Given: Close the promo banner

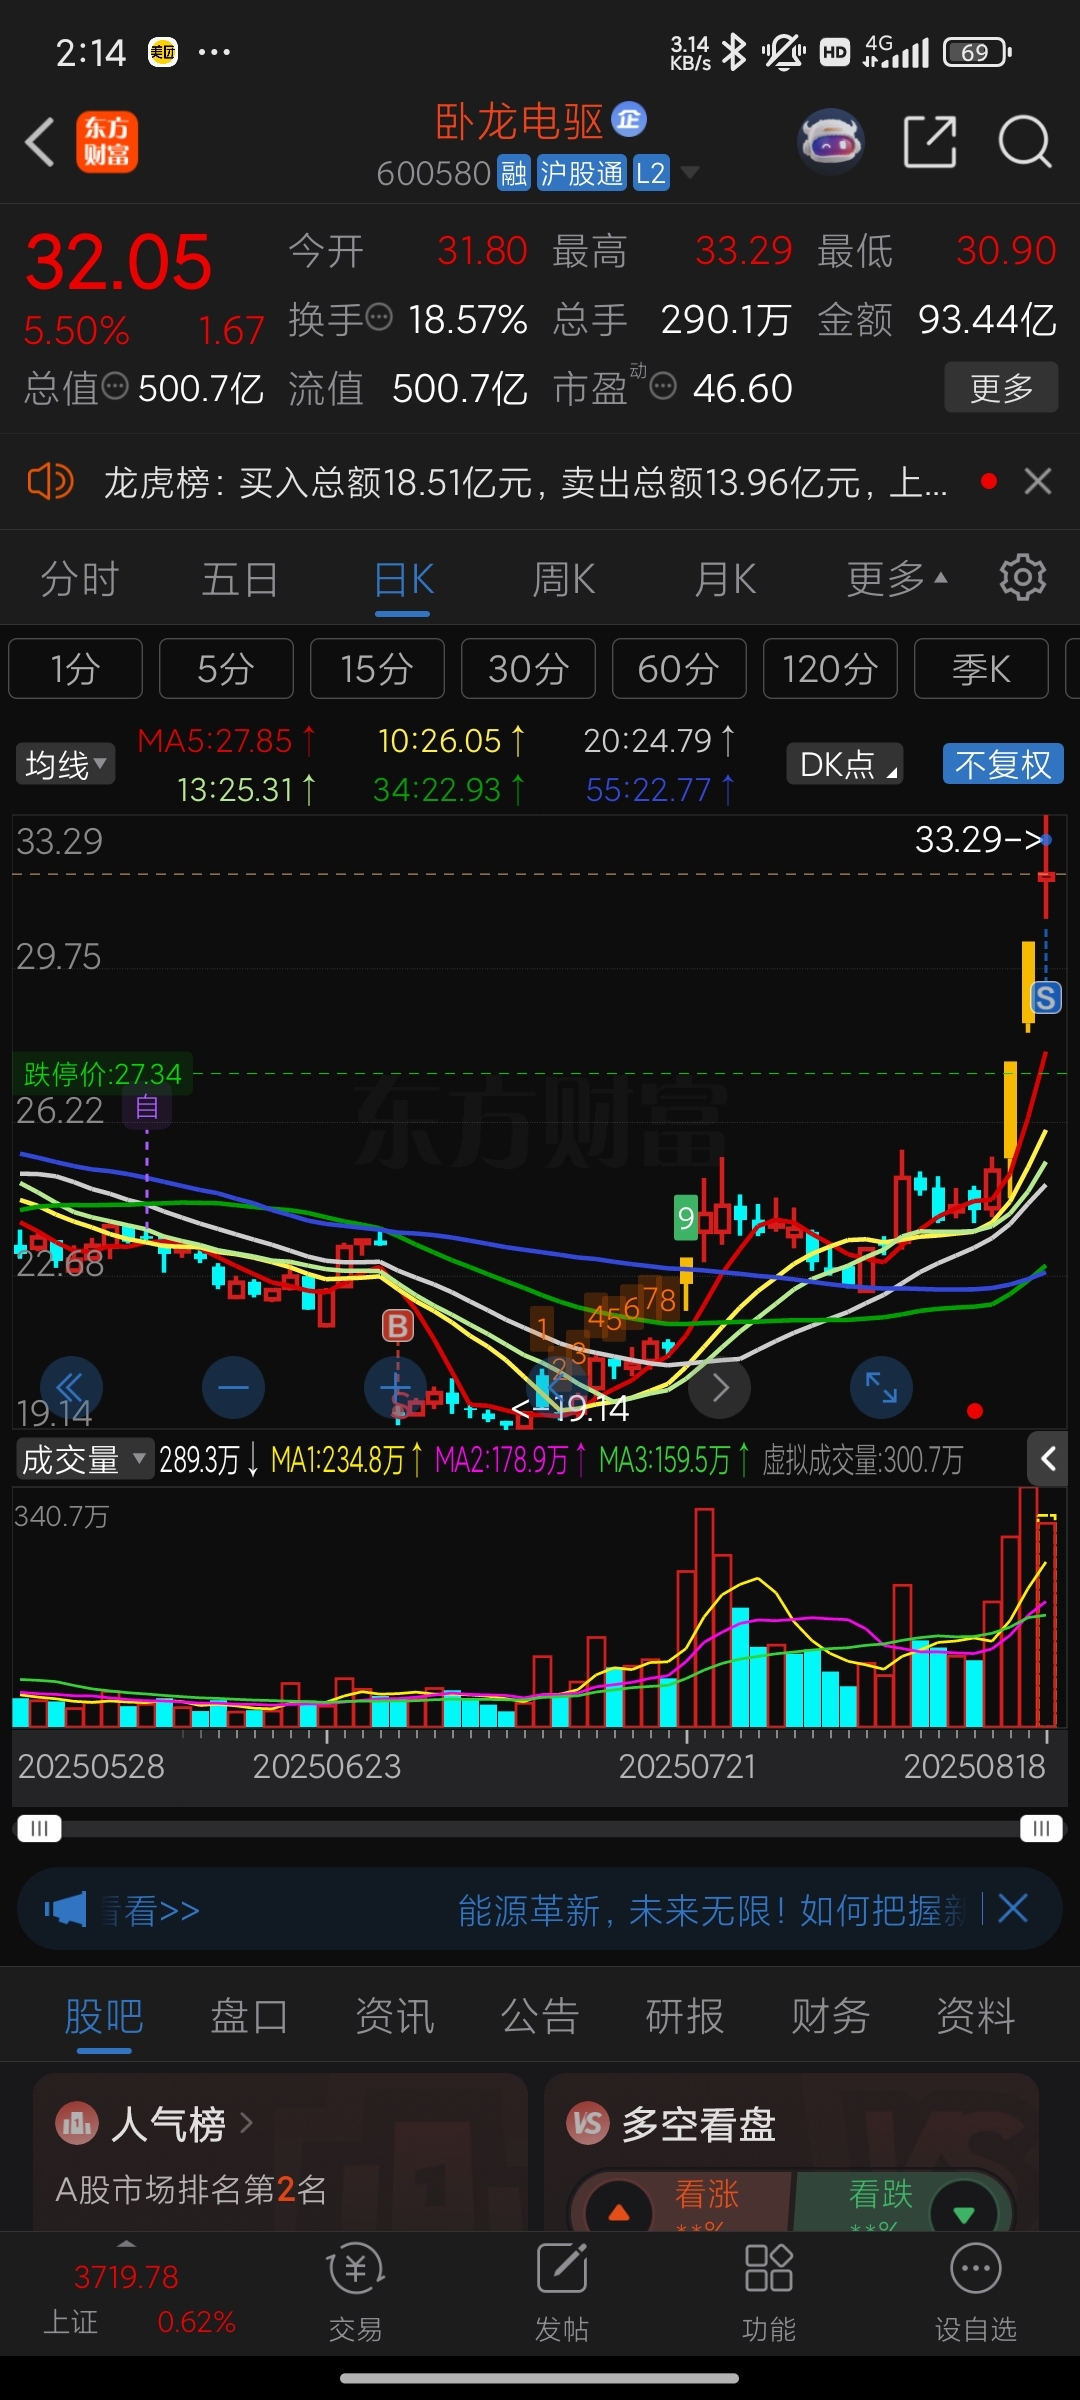Looking at the screenshot, I should [1013, 1908].
